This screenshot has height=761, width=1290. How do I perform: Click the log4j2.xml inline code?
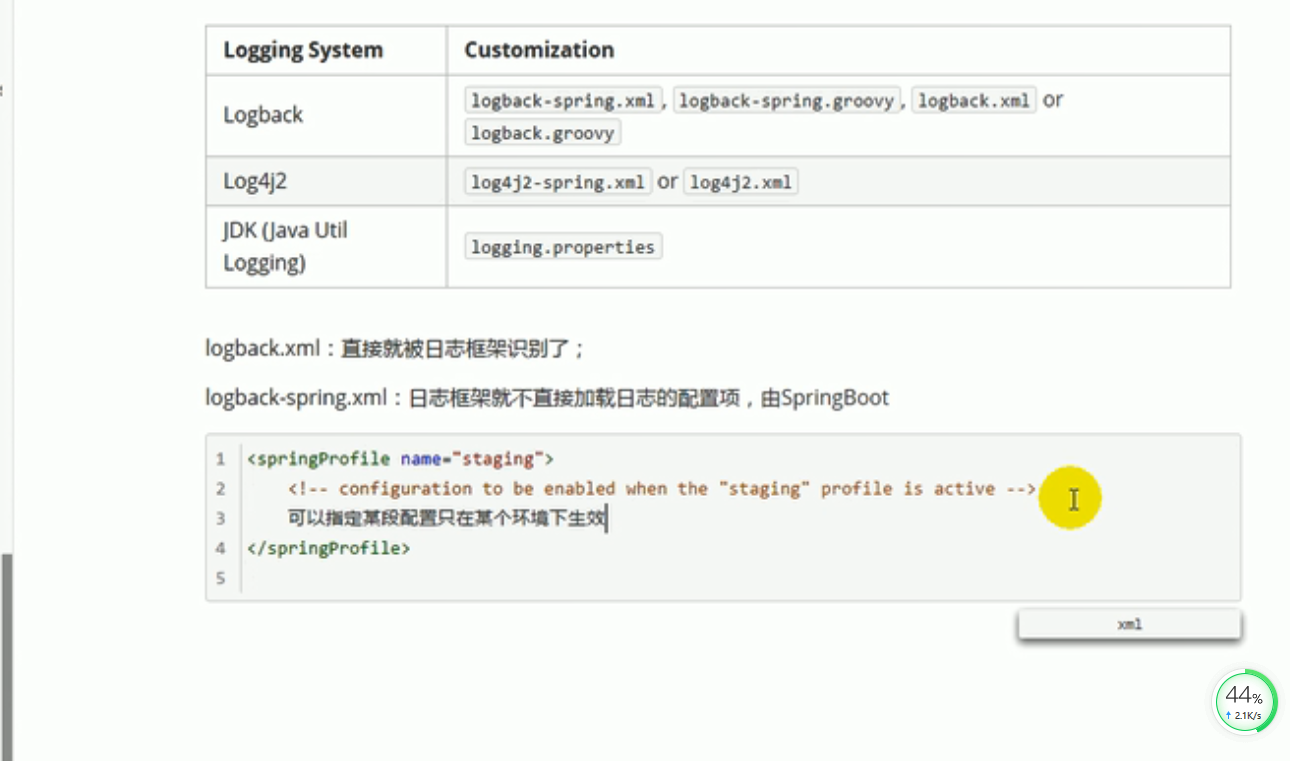740,183
